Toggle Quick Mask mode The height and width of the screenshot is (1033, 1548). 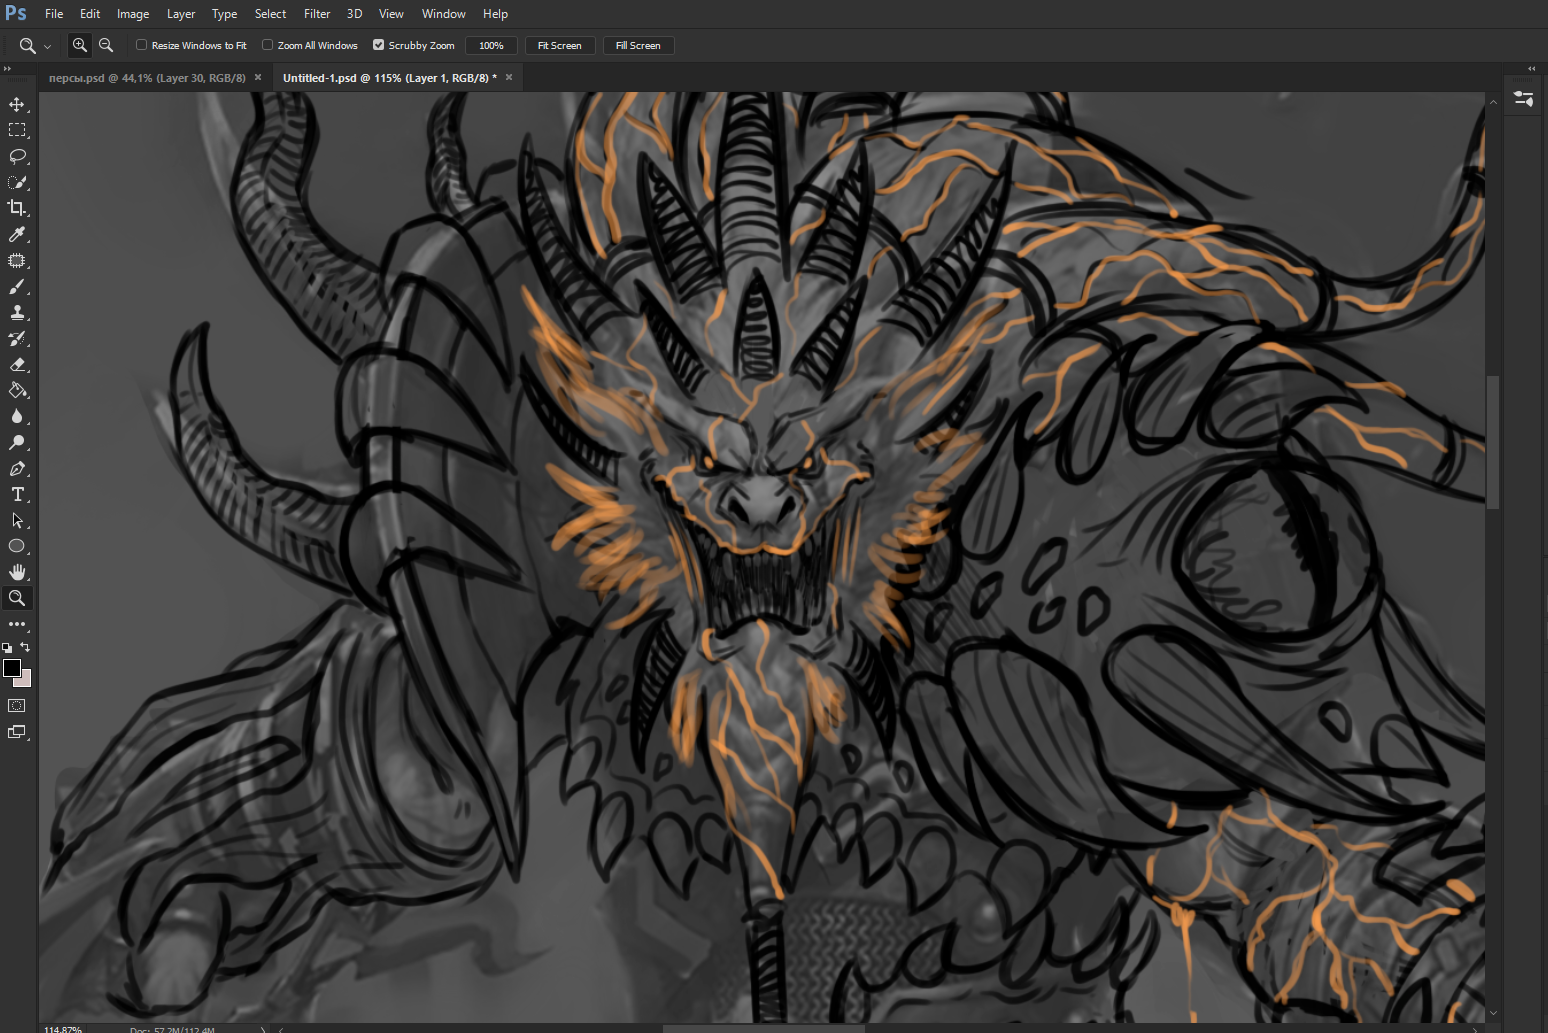tap(17, 706)
